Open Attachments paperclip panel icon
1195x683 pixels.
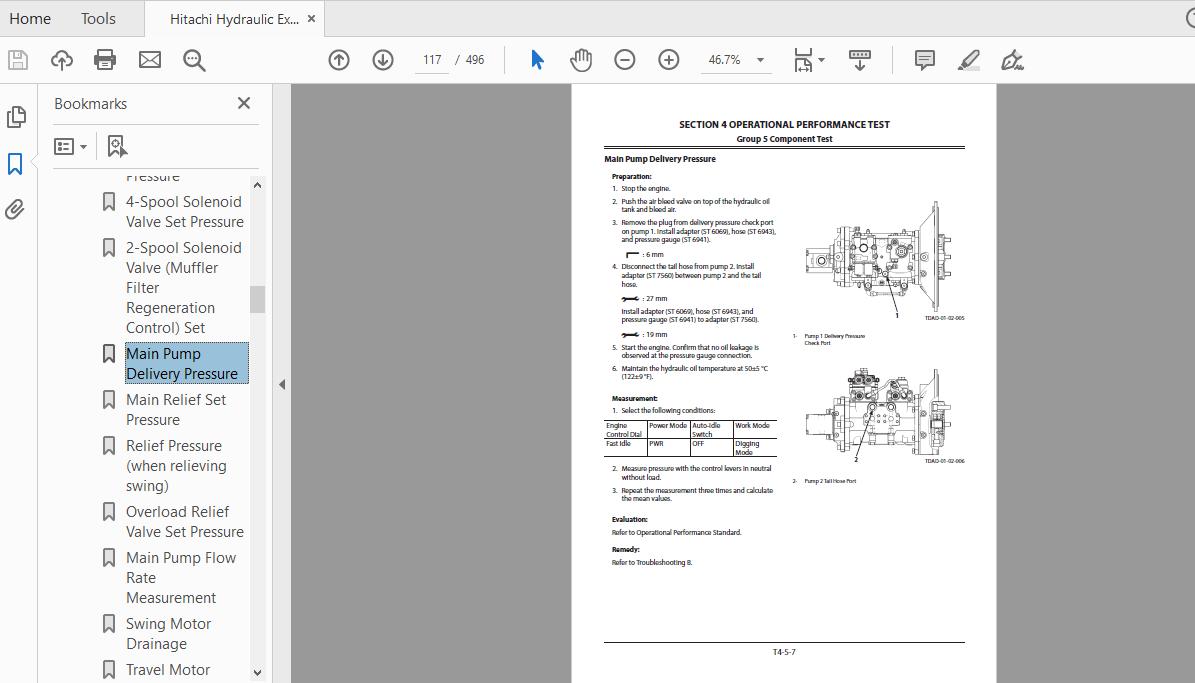click(x=14, y=210)
